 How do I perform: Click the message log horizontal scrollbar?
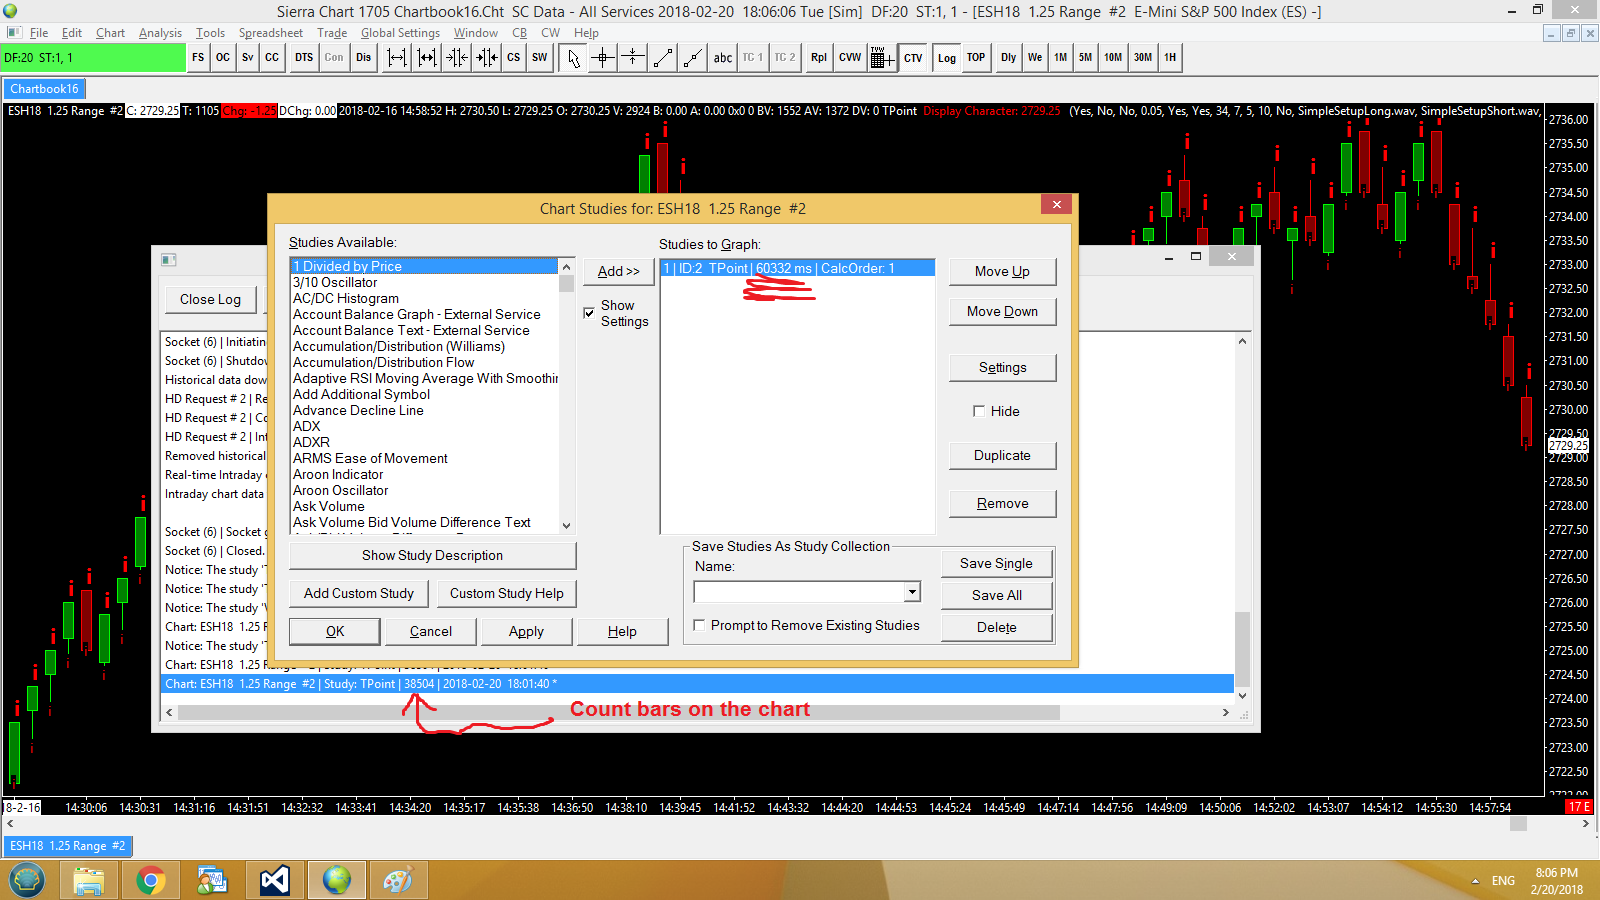618,712
